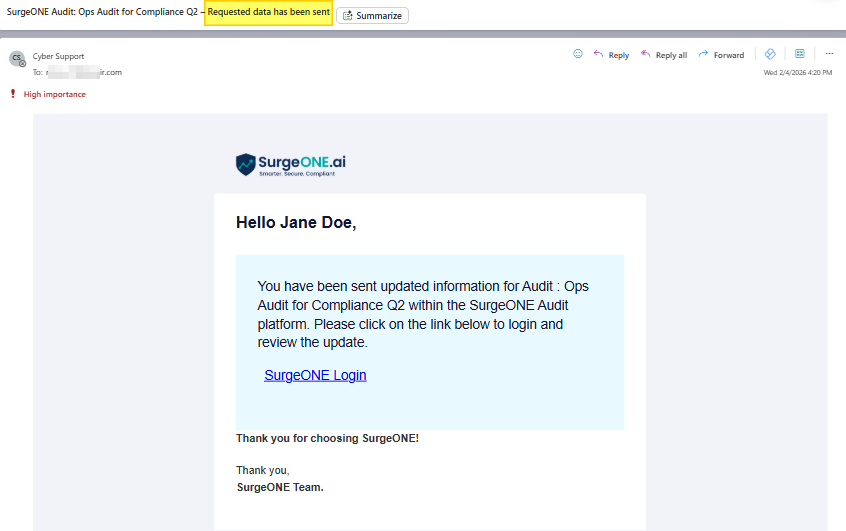Click the Summarize button
The image size is (846, 531).
(x=372, y=16)
